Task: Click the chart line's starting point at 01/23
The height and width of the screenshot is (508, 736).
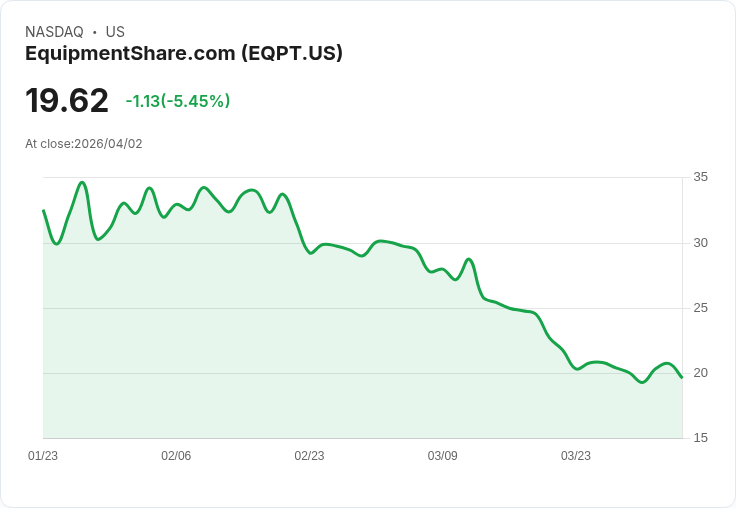Action: pos(44,210)
